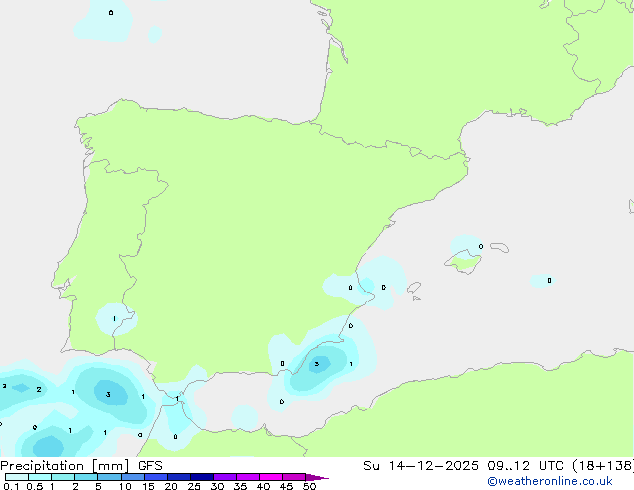This screenshot has width=634, height=490.
Task: Click the '45' legend value
Action: pyautogui.click(x=286, y=486)
